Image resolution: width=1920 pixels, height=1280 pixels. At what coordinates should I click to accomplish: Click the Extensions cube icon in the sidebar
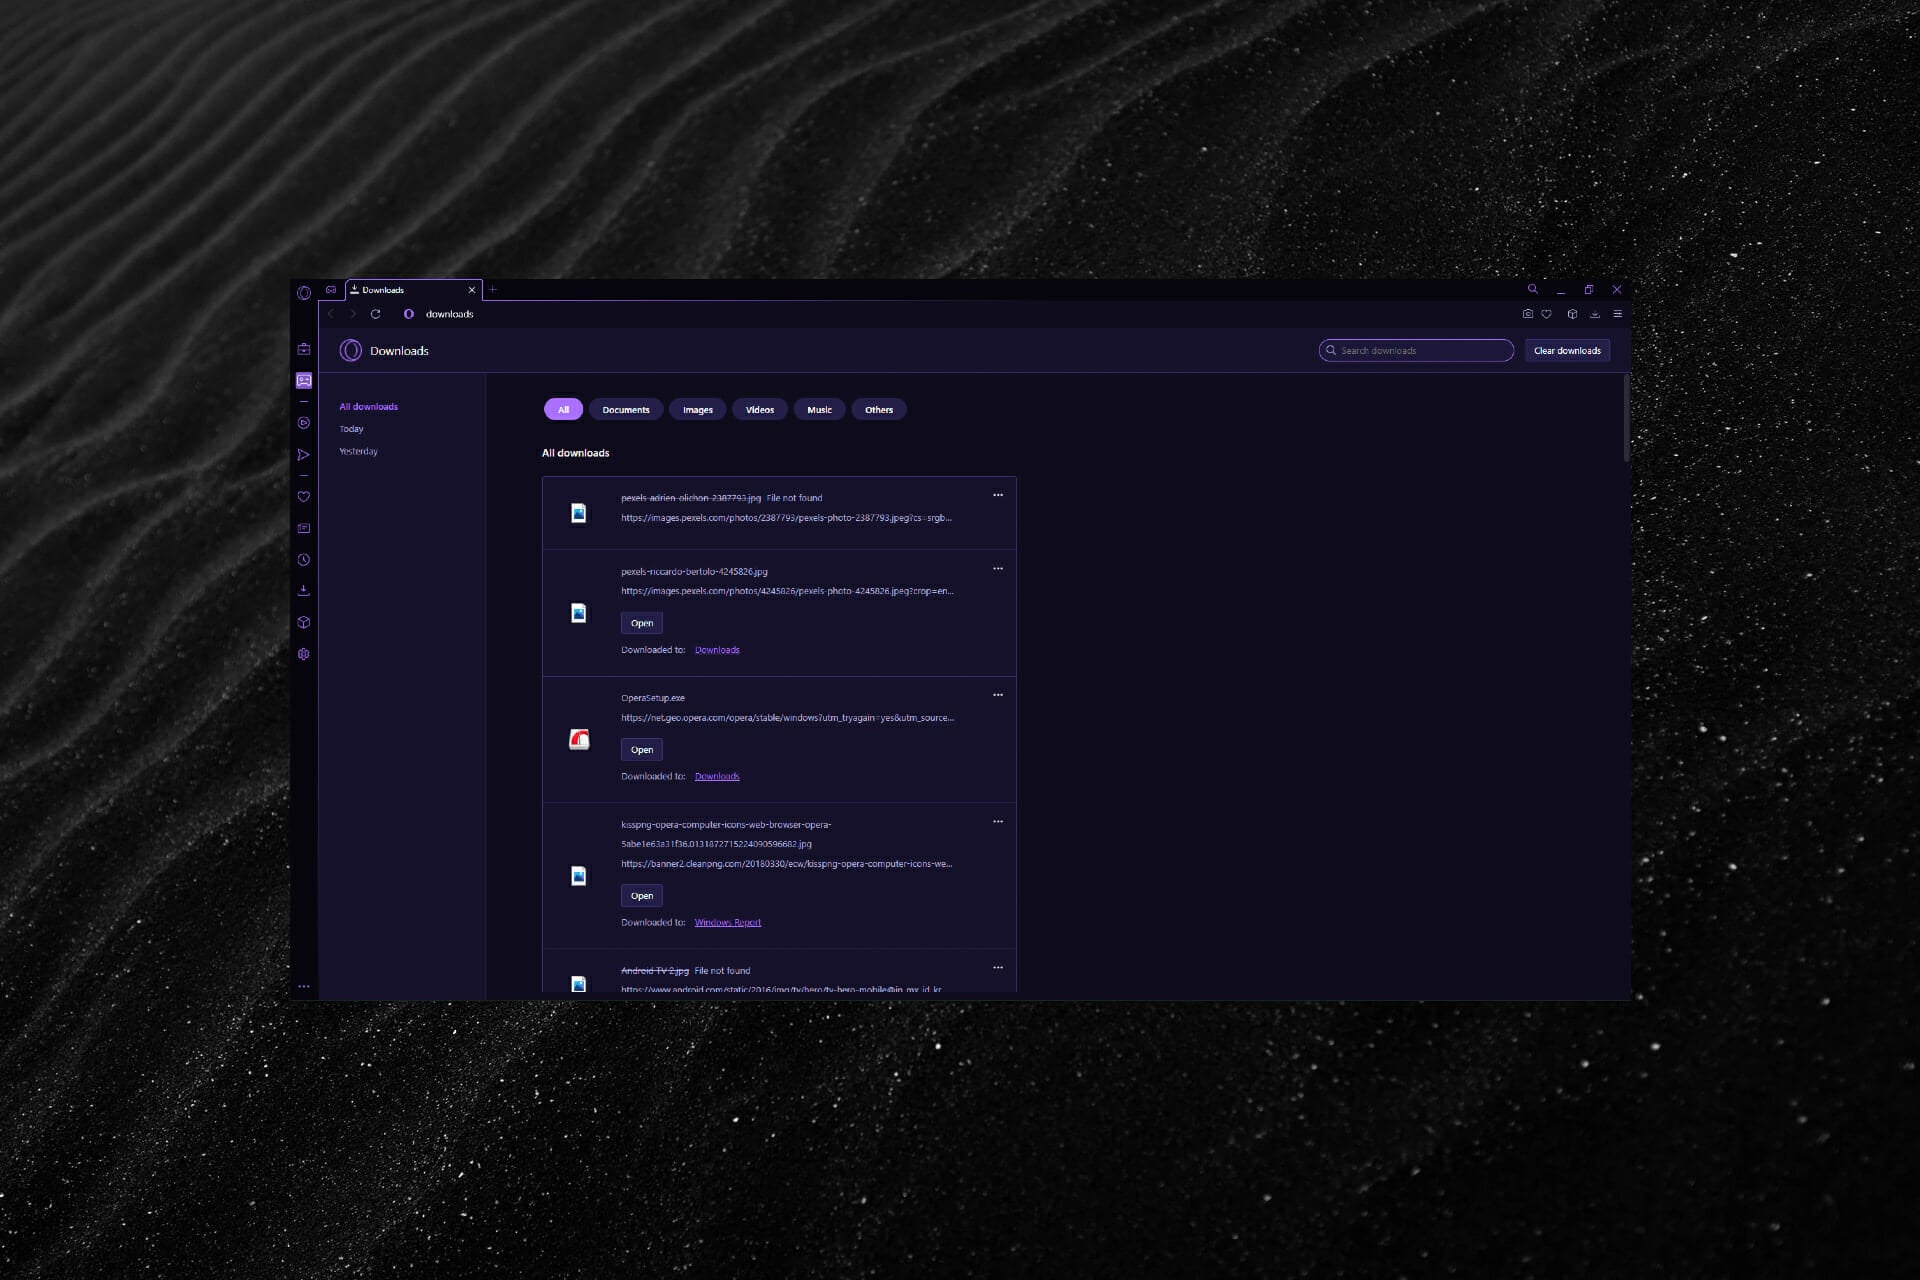[304, 622]
